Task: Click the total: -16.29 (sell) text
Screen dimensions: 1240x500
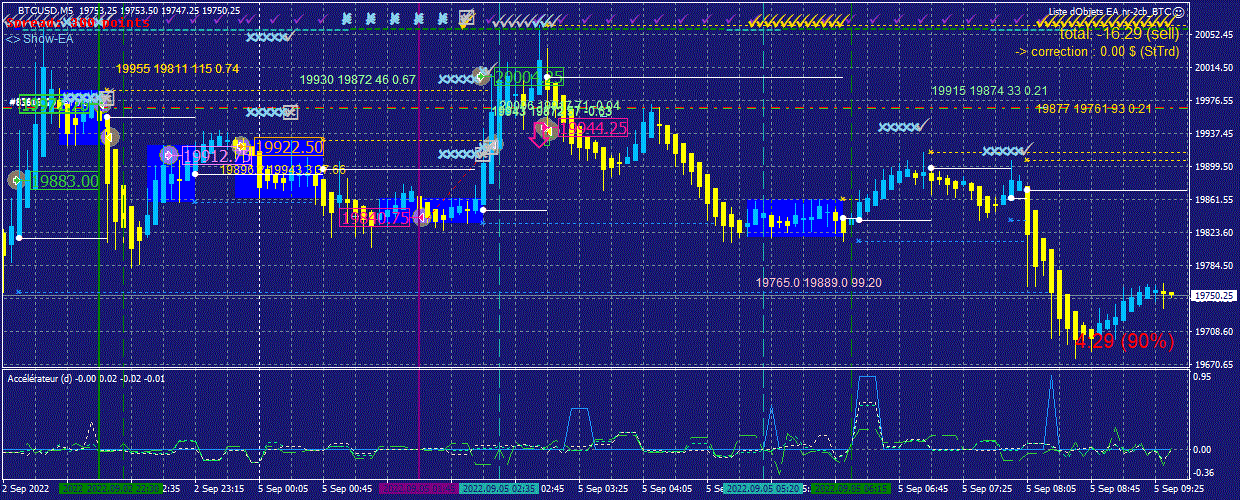Action: coord(1120,33)
